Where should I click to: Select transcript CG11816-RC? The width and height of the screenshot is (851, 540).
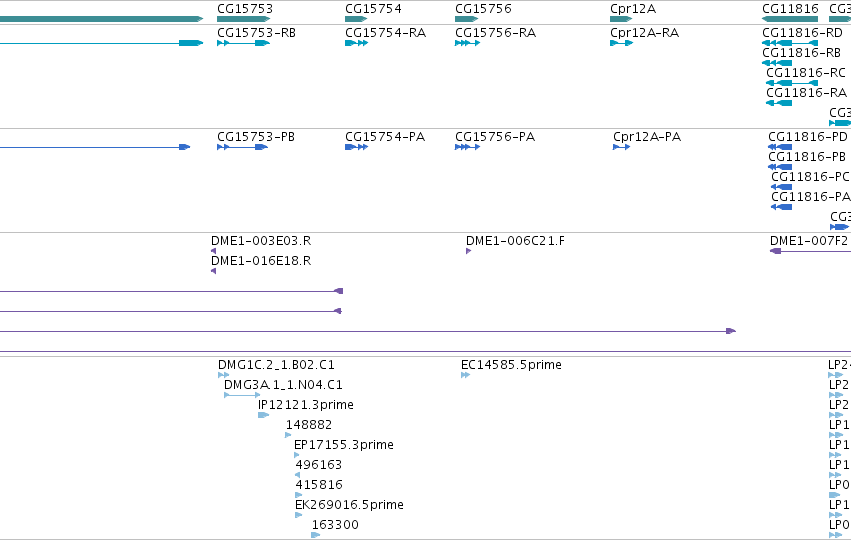click(792, 83)
